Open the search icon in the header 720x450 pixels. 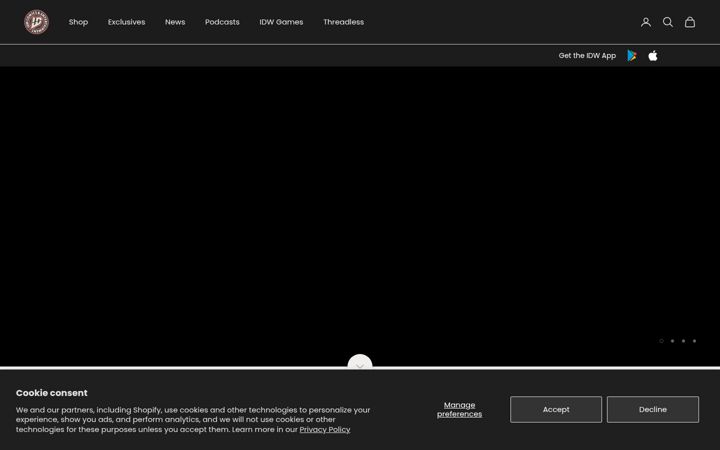(668, 22)
